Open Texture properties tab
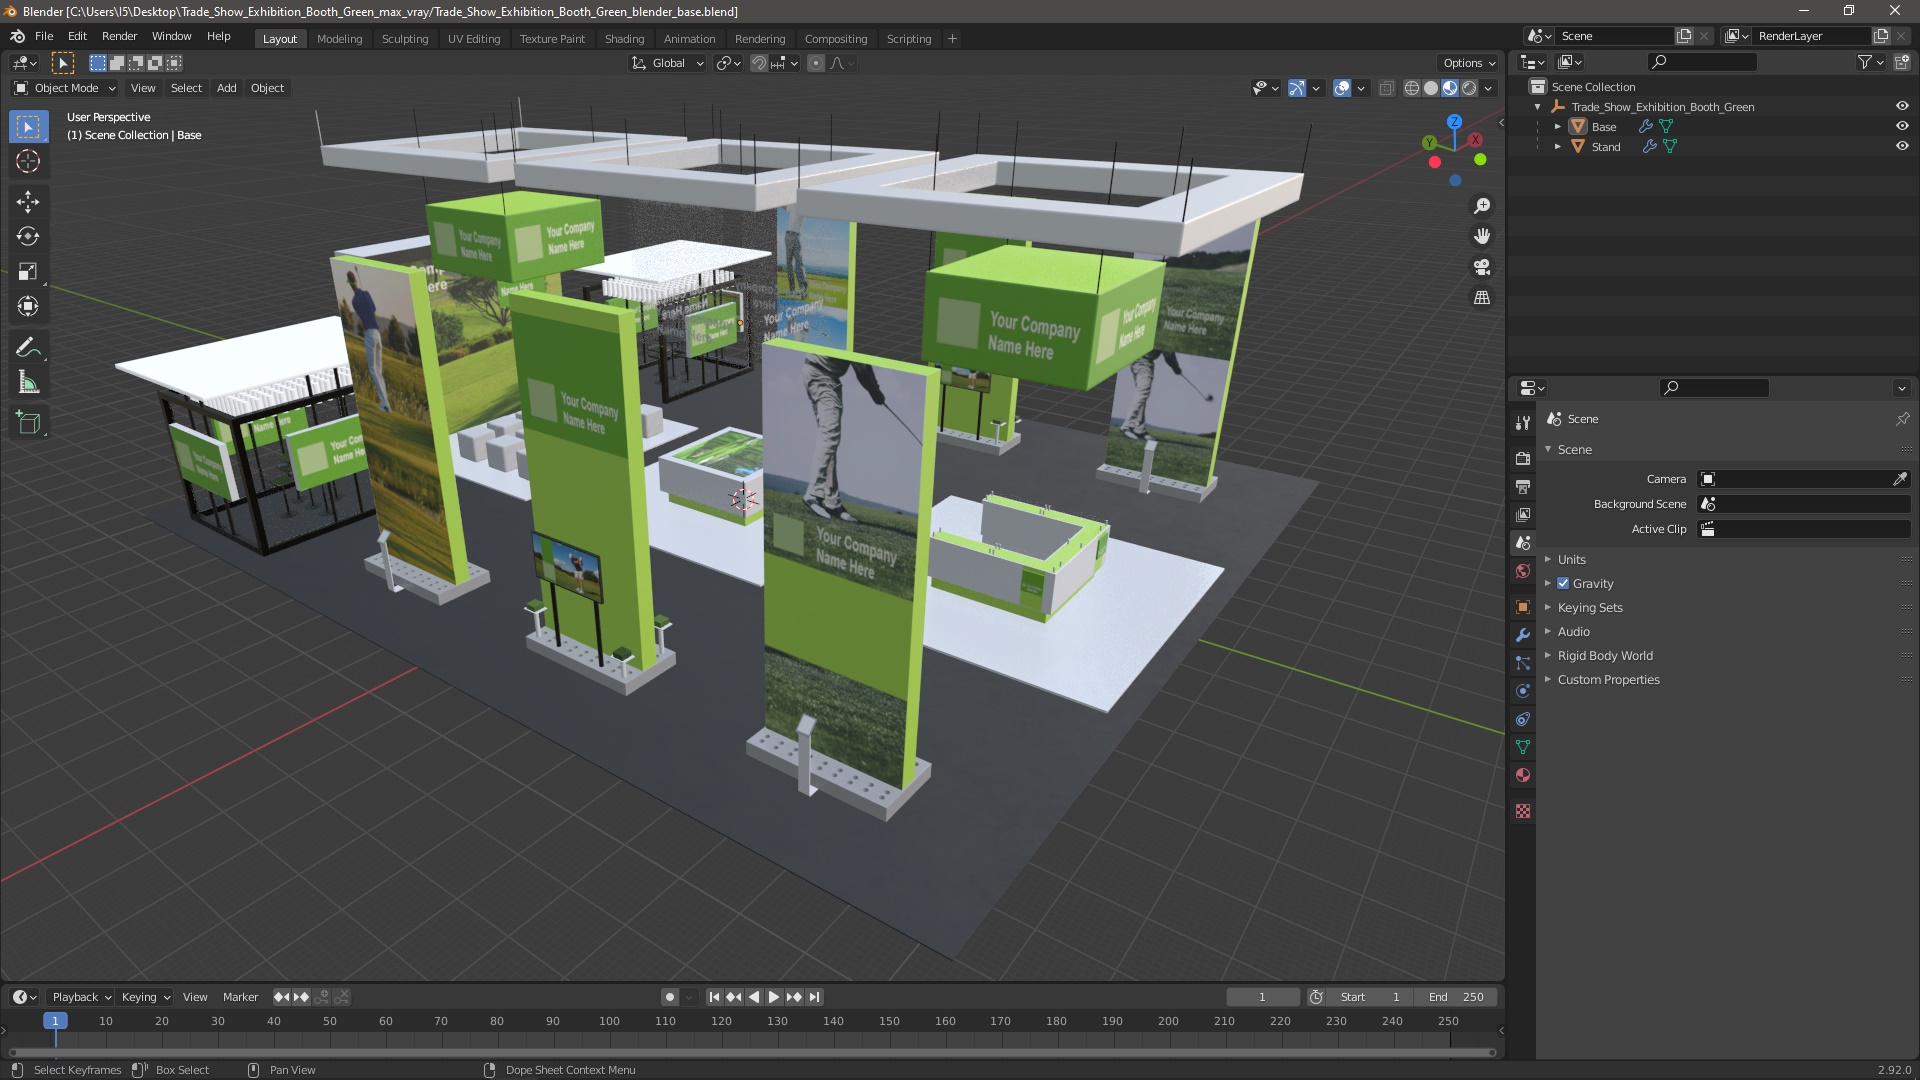This screenshot has height=1080, width=1920. point(1523,811)
